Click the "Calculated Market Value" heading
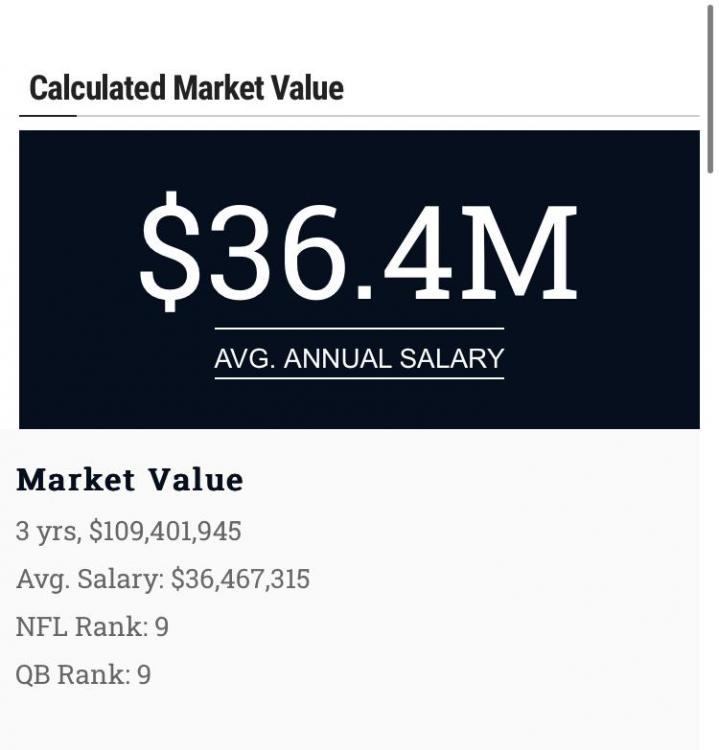 point(186,88)
